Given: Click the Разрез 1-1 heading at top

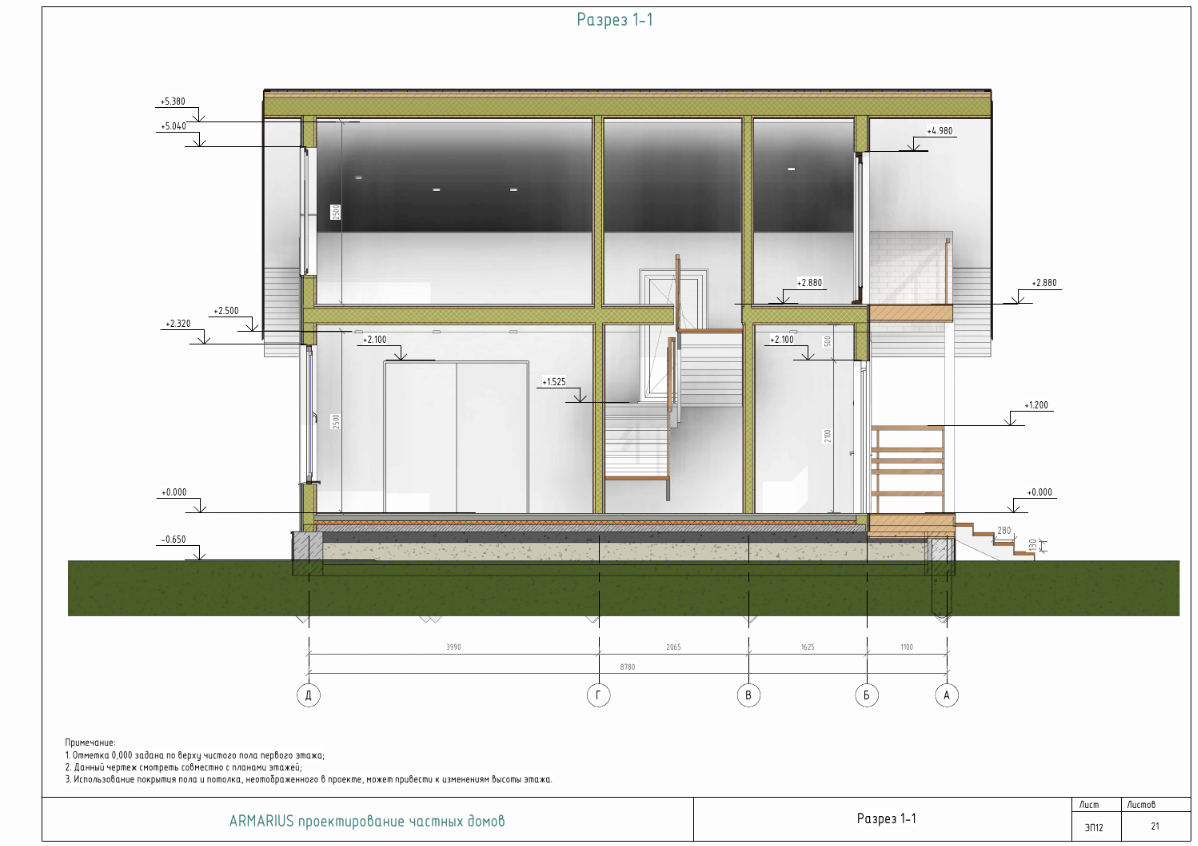Looking at the screenshot, I should (614, 19).
